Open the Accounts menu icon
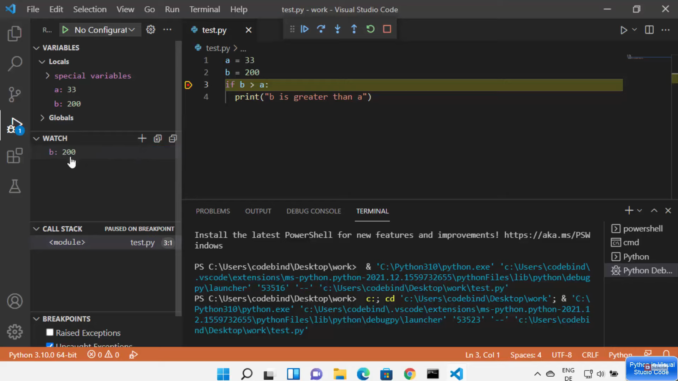The width and height of the screenshot is (678, 381). click(x=15, y=301)
